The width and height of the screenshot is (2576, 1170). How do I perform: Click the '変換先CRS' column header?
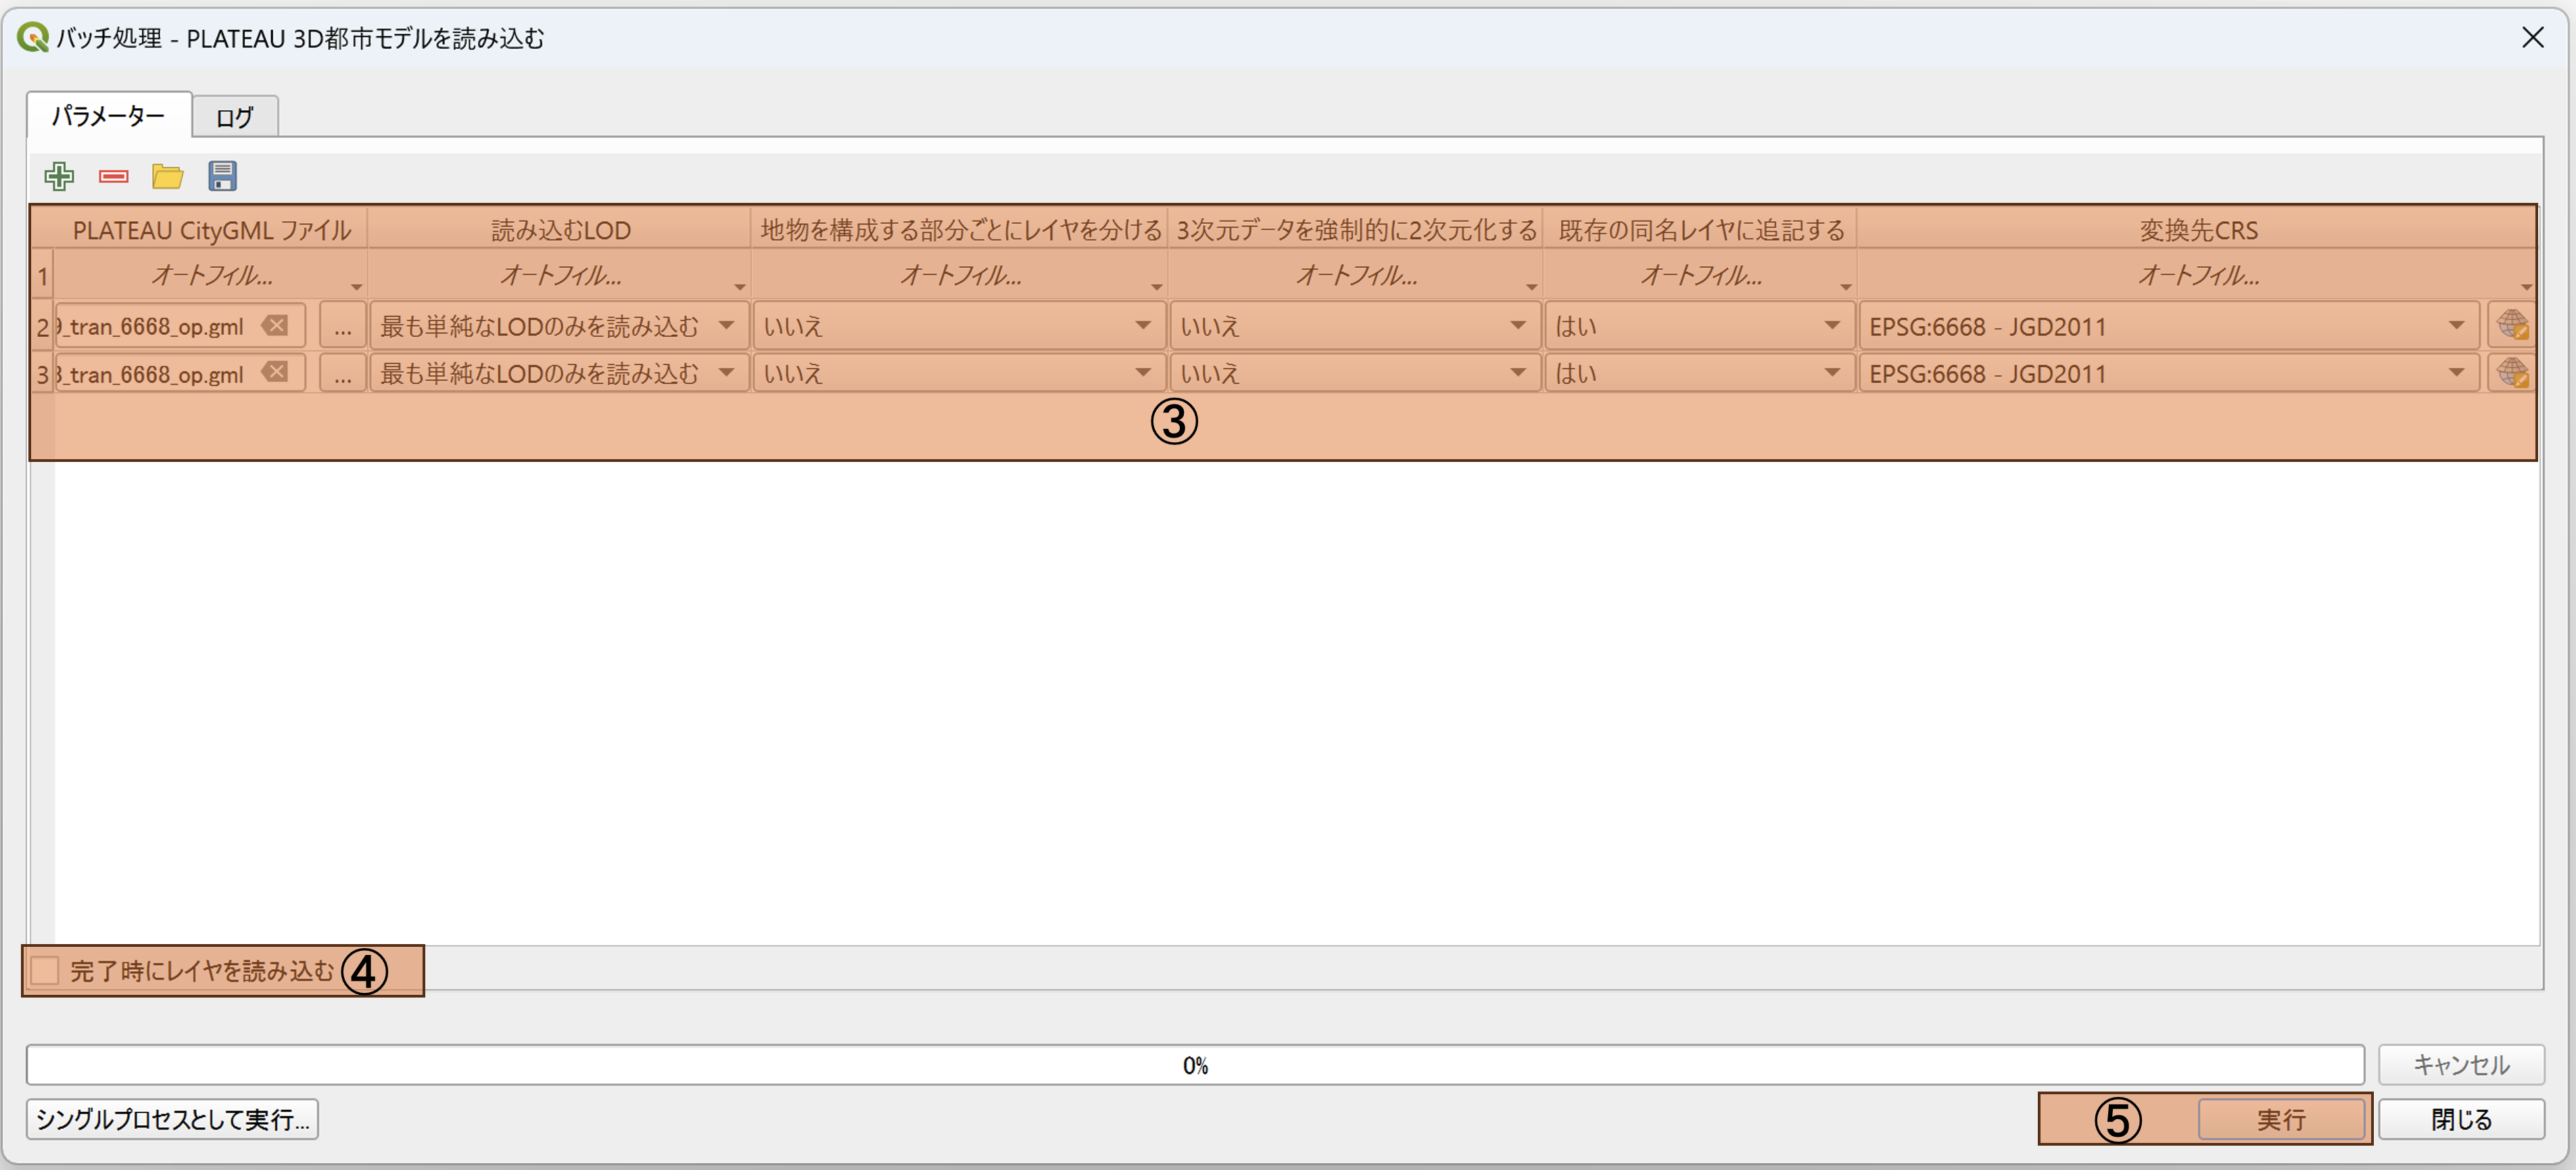coord(2197,230)
